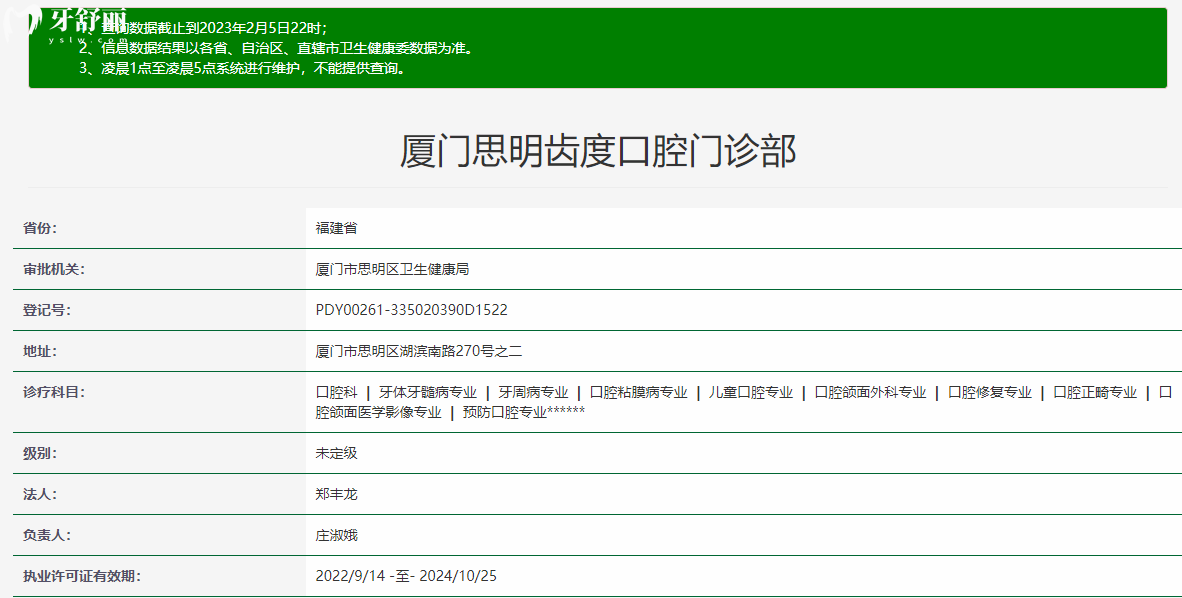1182x598 pixels.
Task: Click 儿童口腔专业 in the department list
Action: pyautogui.click(x=751, y=392)
